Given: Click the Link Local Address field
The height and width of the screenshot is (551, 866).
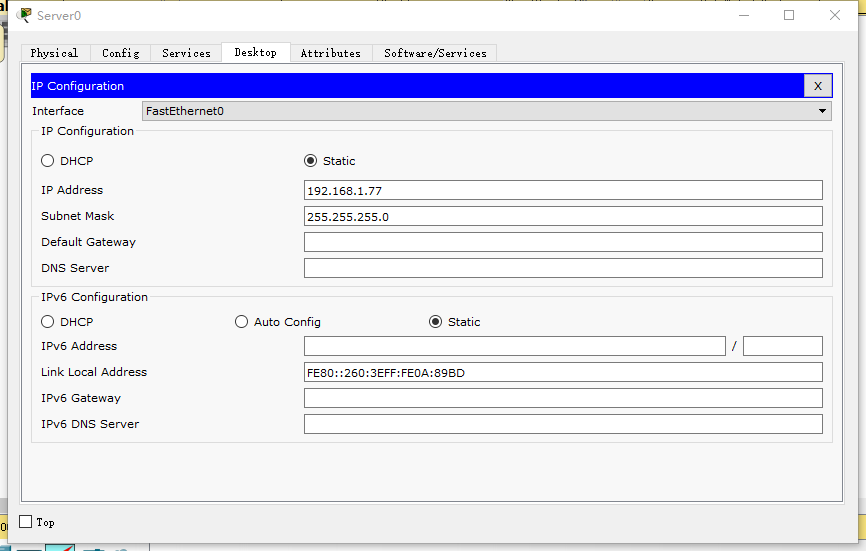Looking at the screenshot, I should pyautogui.click(x=563, y=373).
